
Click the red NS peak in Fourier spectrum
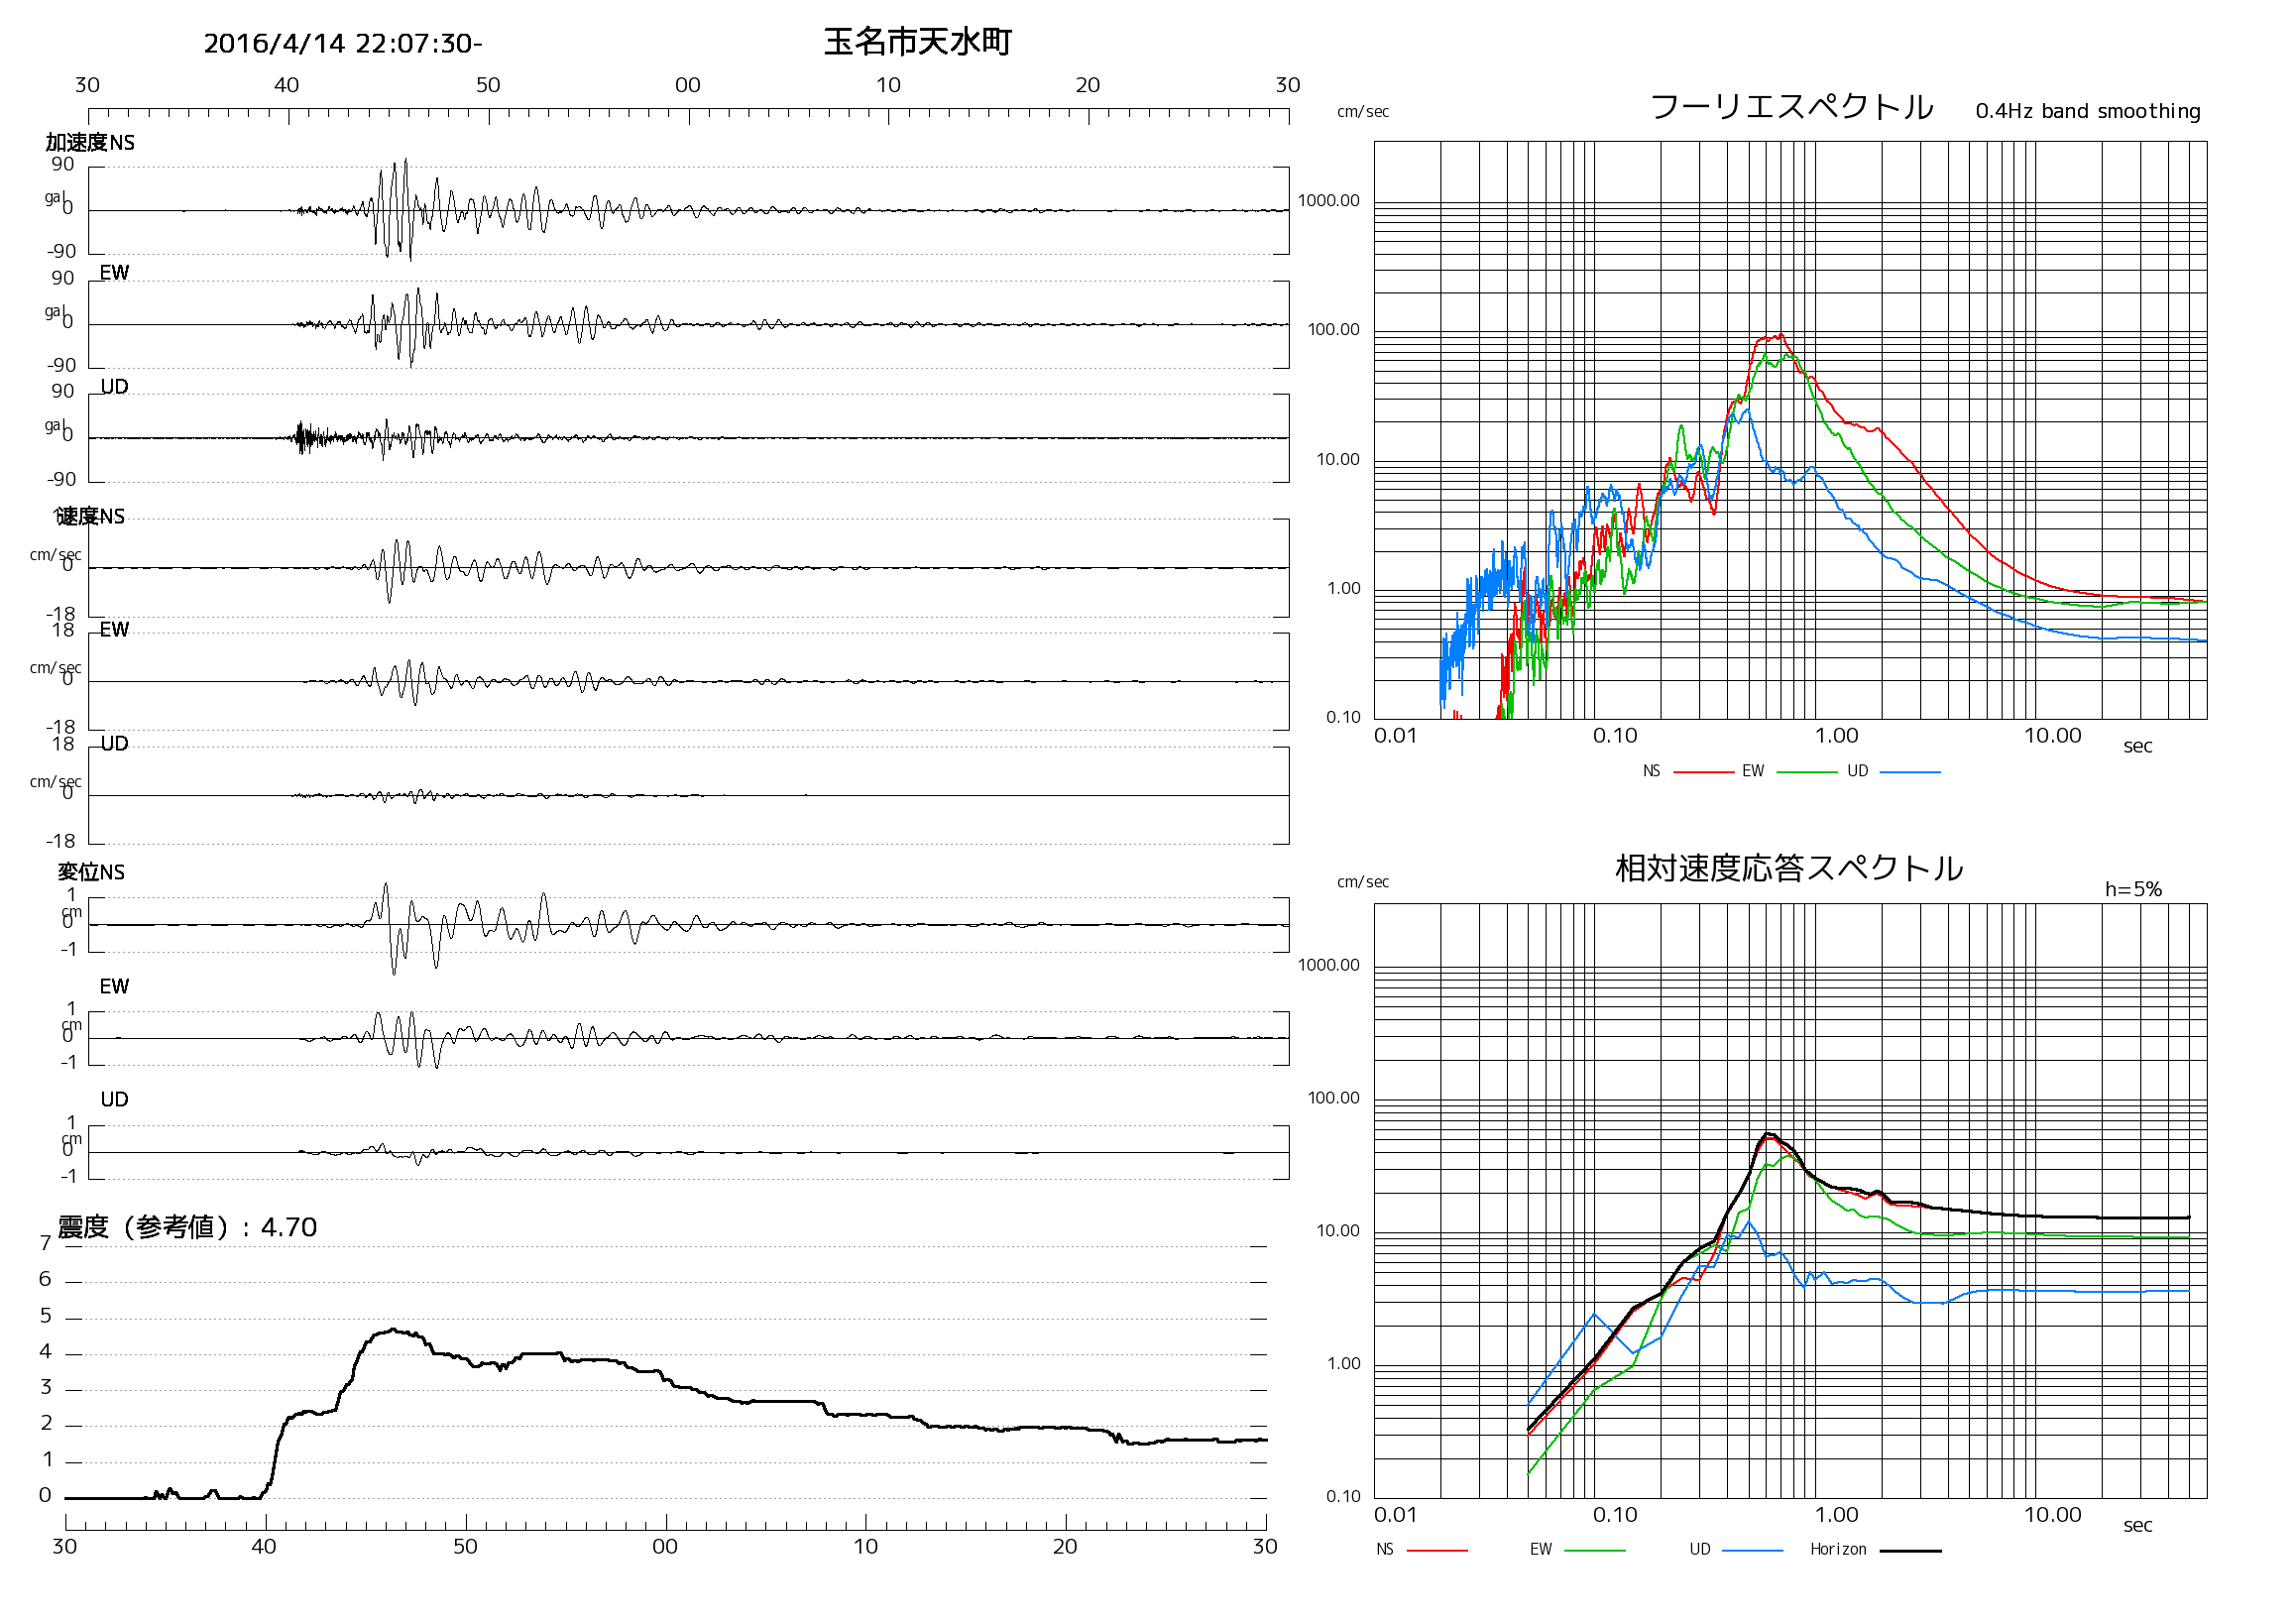[x=1781, y=335]
